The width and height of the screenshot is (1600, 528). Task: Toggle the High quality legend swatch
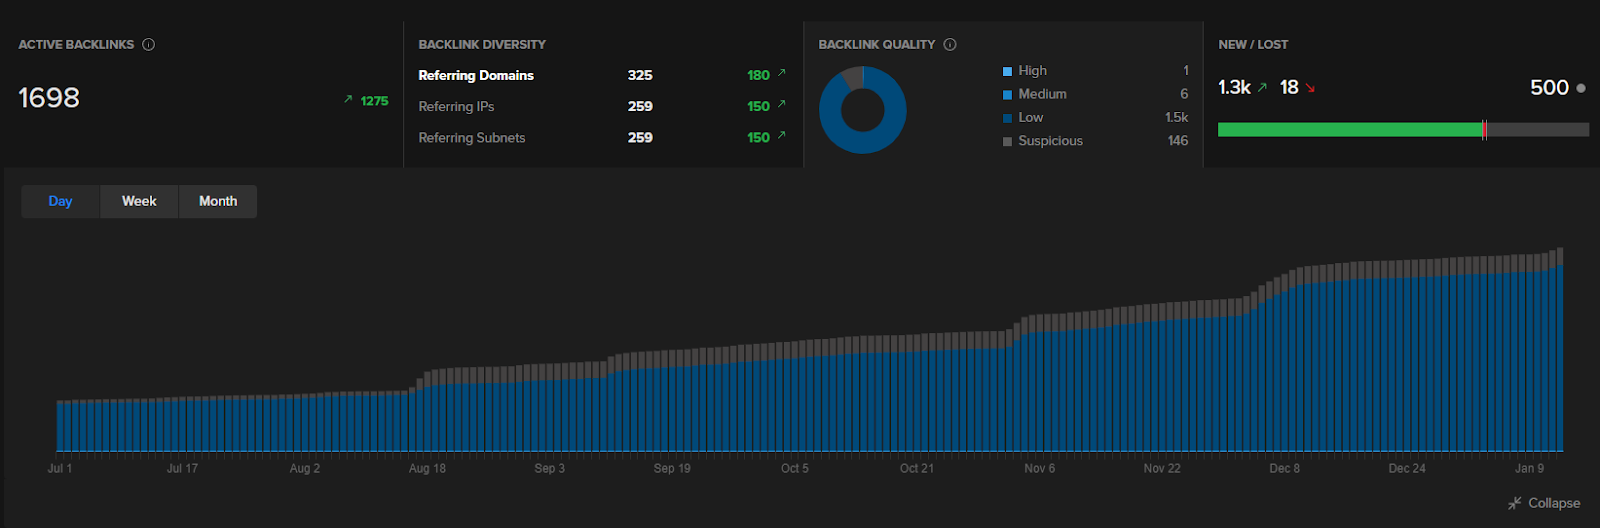point(1007,71)
